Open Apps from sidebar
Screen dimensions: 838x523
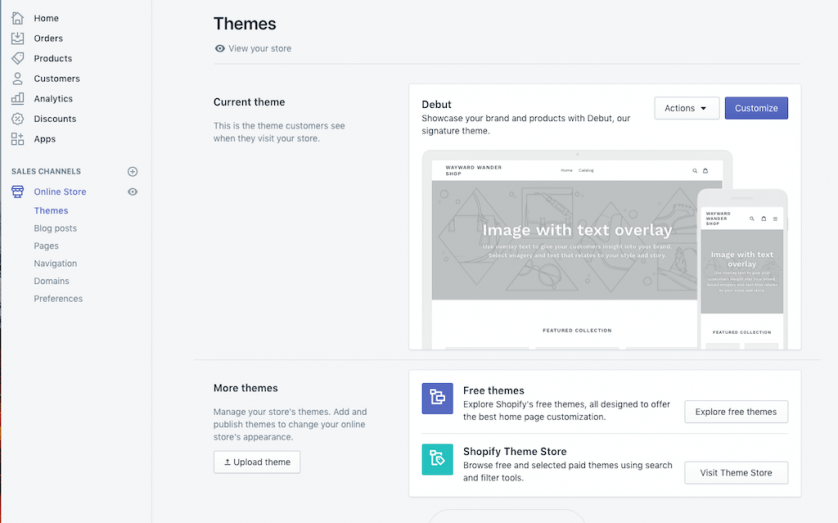[44, 139]
